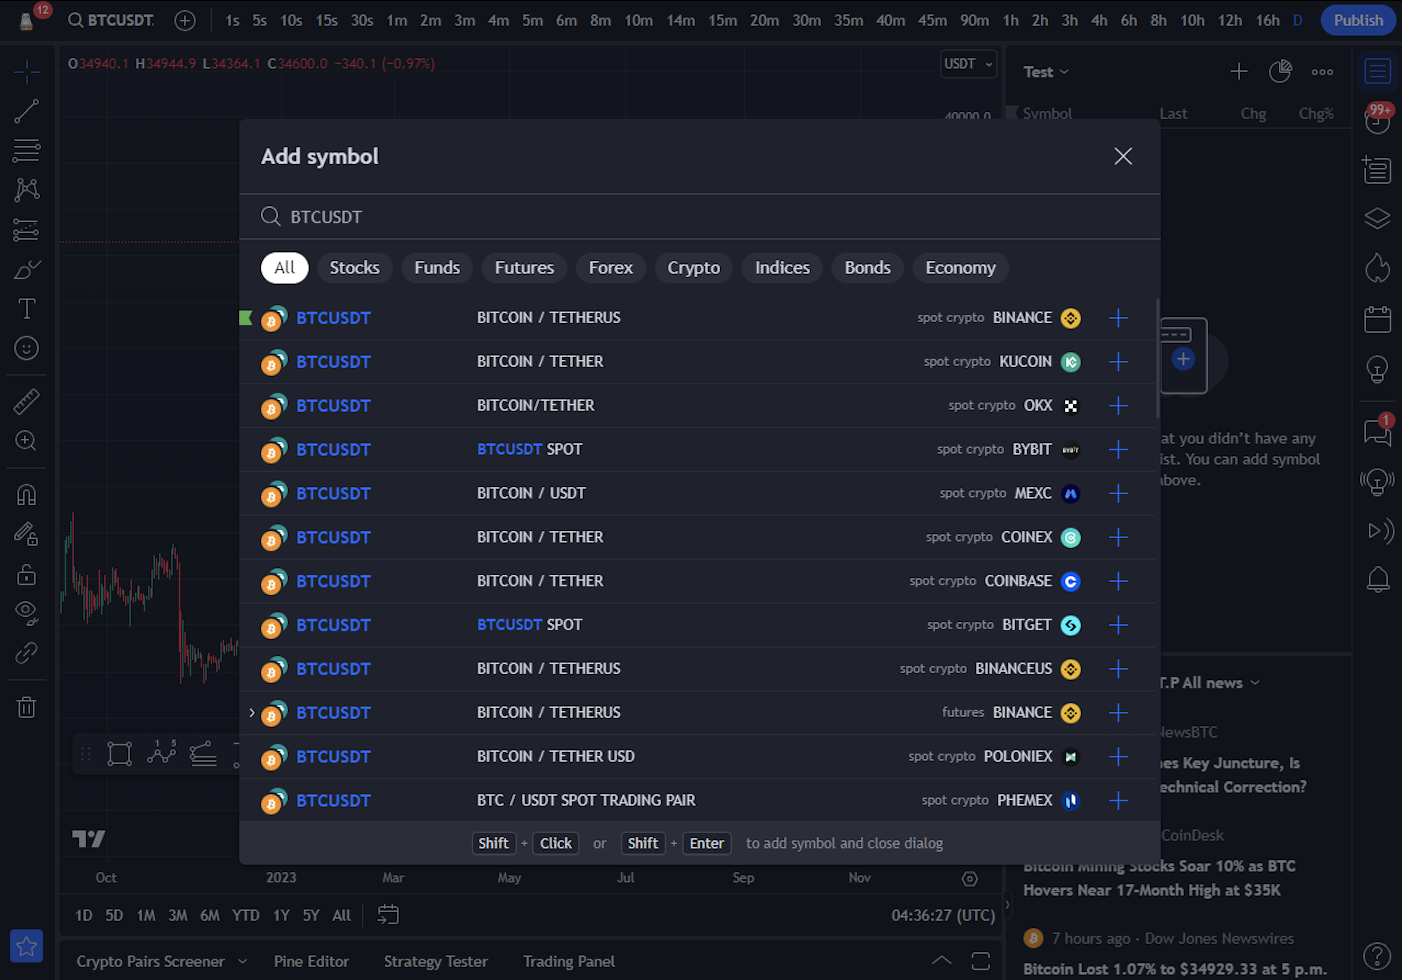
Task: Open the Trading Panel tab
Action: (x=569, y=962)
